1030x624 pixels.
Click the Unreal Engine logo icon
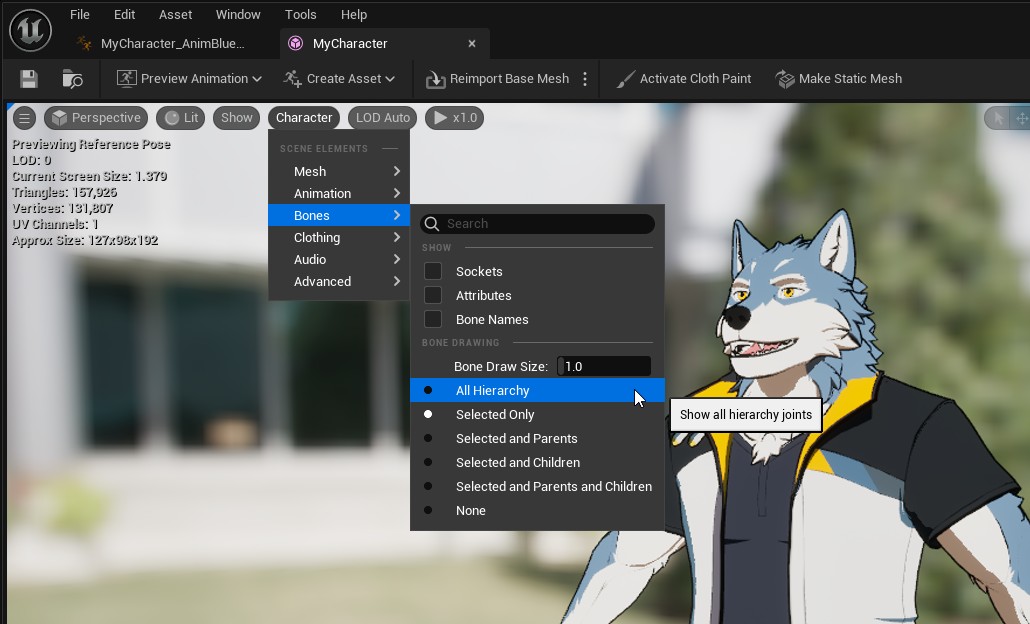click(30, 30)
